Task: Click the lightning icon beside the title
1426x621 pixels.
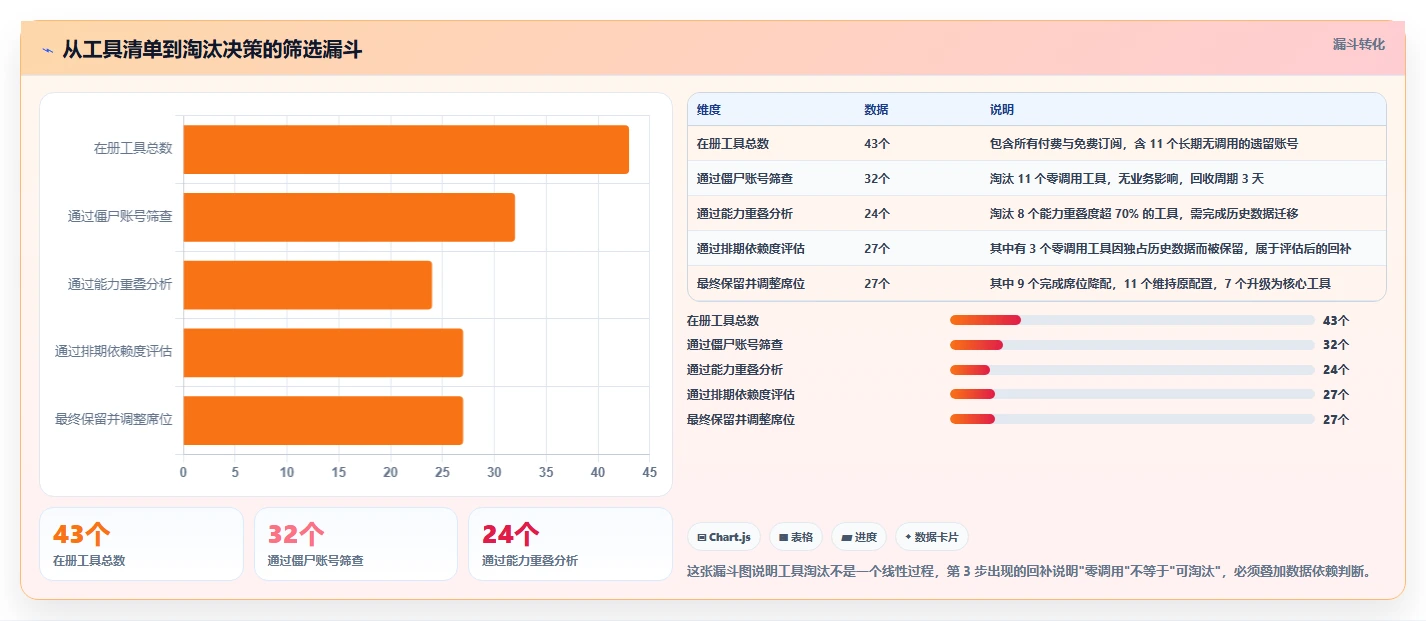Action: 47,50
